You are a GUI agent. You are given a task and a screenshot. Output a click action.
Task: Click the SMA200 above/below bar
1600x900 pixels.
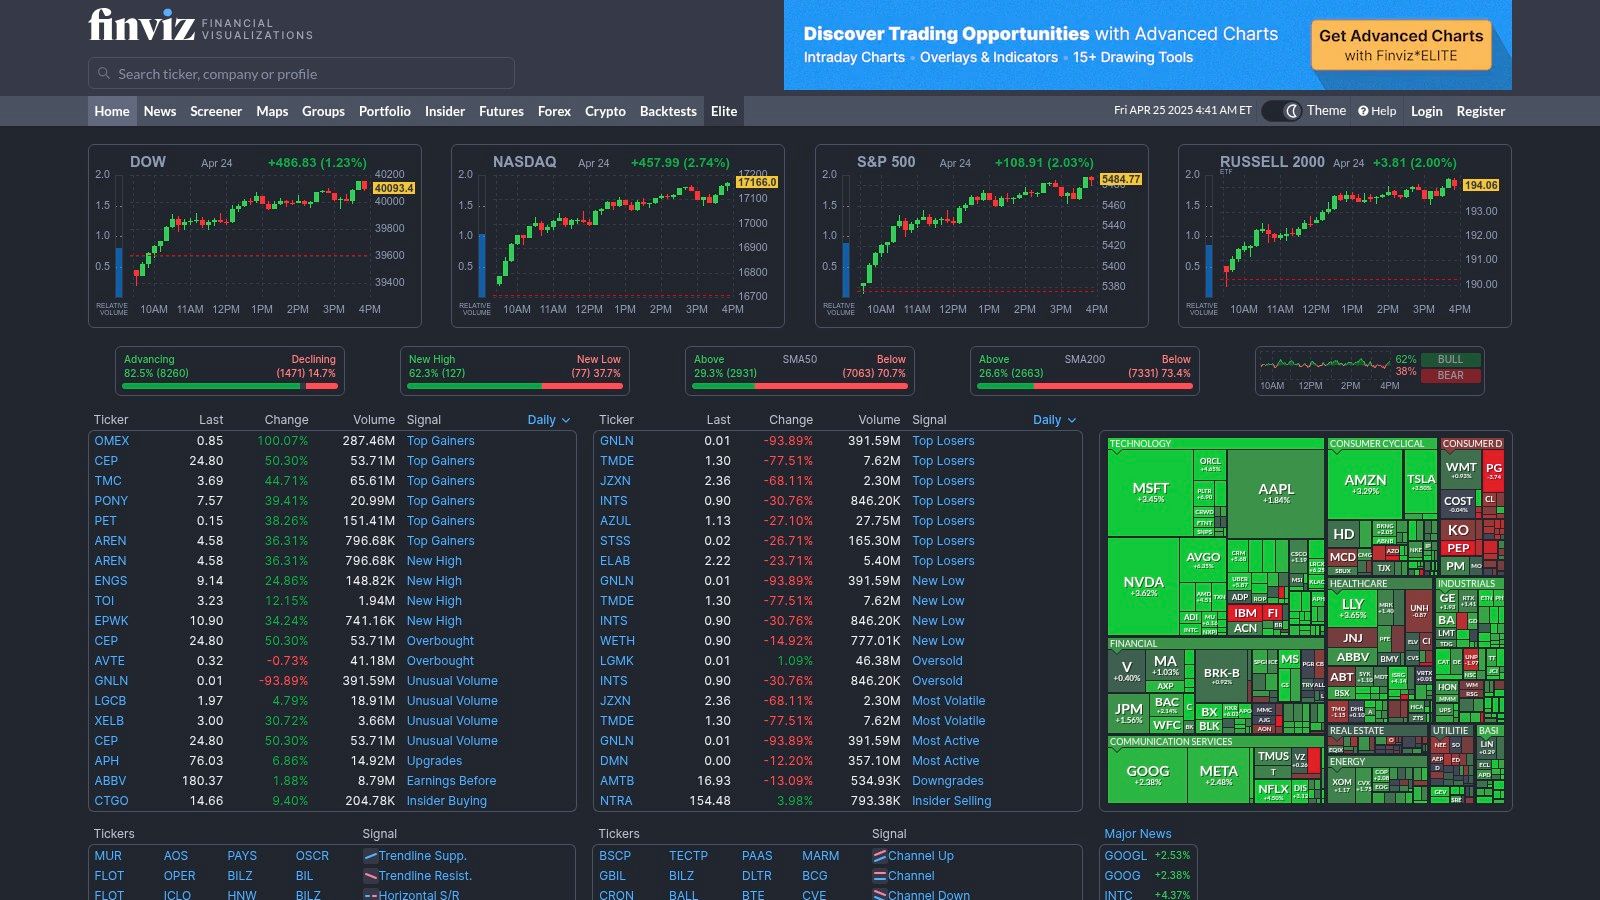coord(1085,386)
